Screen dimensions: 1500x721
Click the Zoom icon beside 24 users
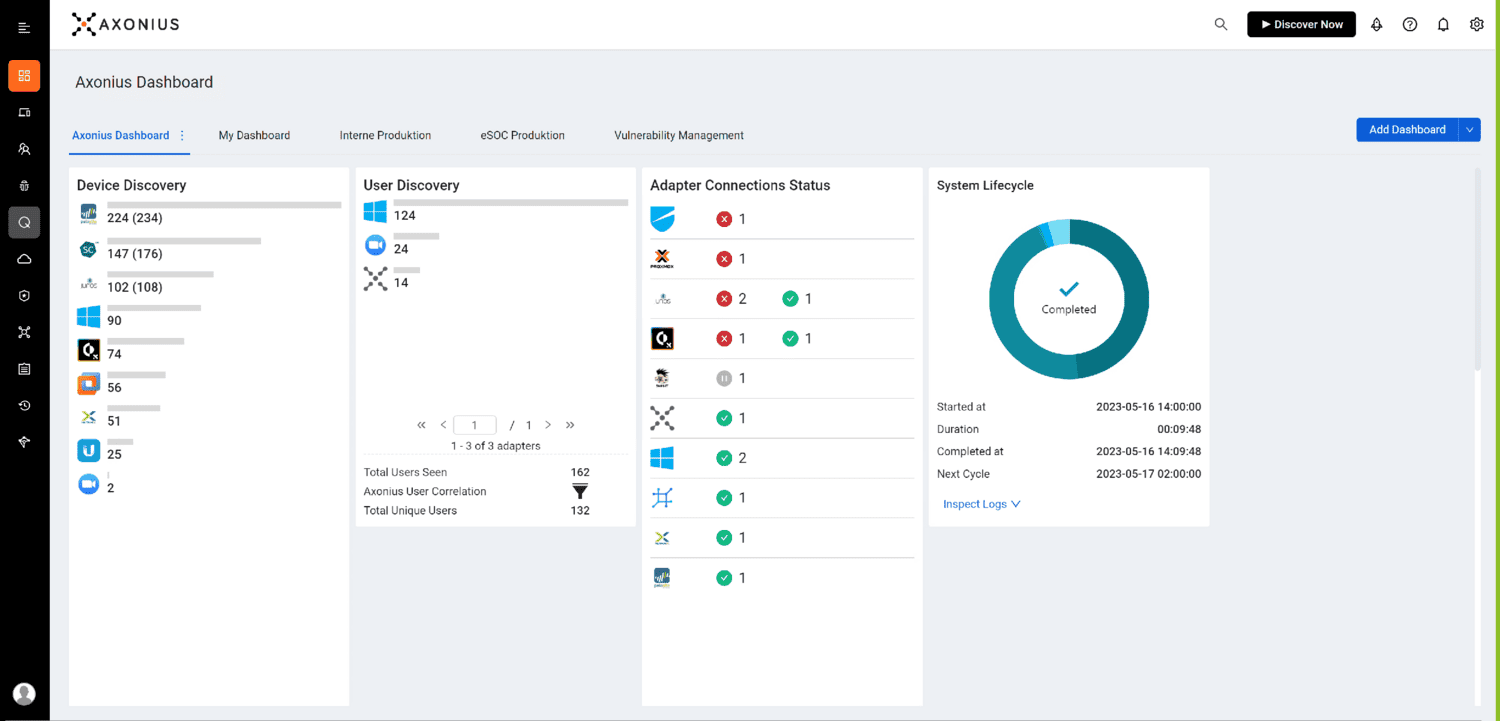point(375,245)
